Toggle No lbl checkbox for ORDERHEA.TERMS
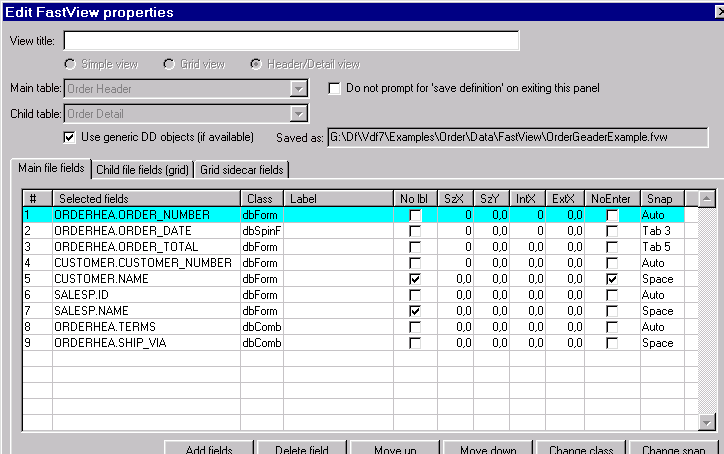This screenshot has height=454, width=724. point(415,327)
